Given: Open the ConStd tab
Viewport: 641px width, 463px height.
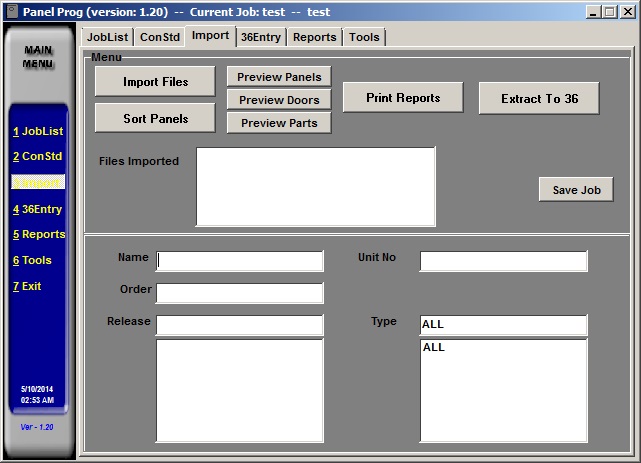Looking at the screenshot, I should click(x=159, y=37).
